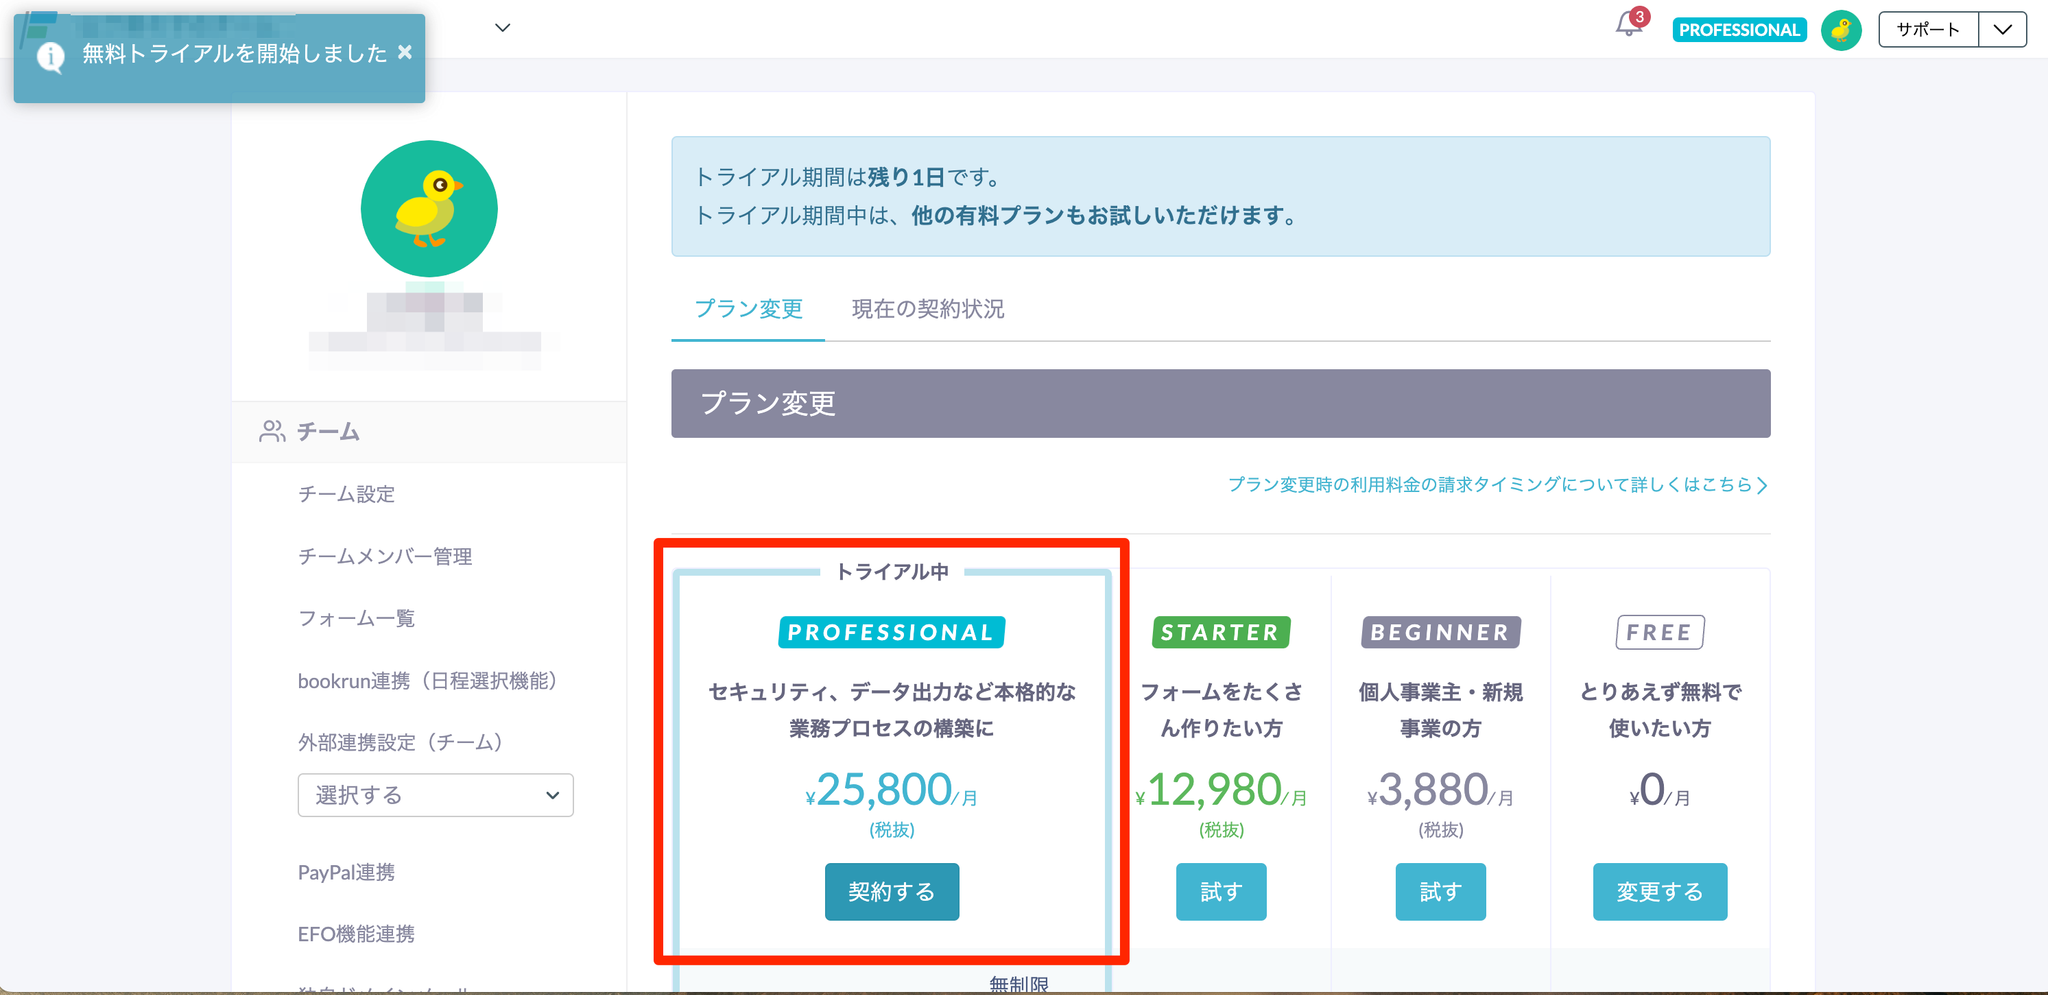The width and height of the screenshot is (2048, 995).
Task: Select the プラン変更 tab
Action: click(x=748, y=309)
